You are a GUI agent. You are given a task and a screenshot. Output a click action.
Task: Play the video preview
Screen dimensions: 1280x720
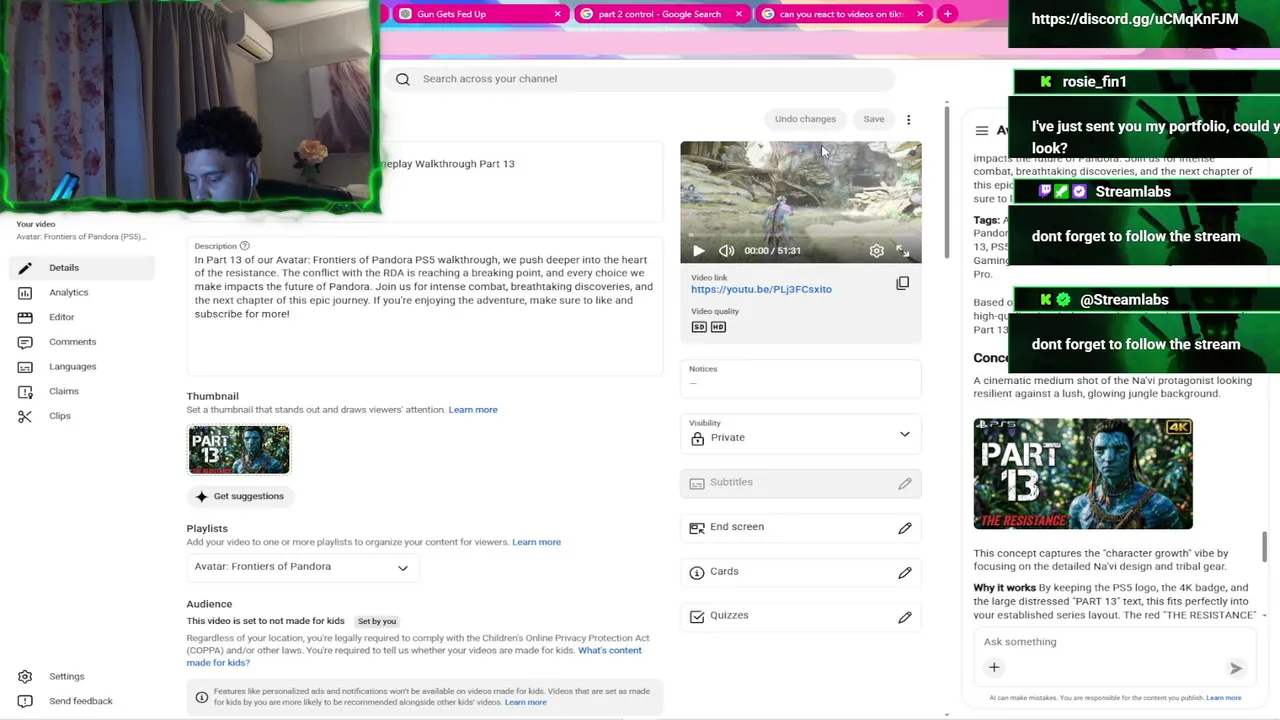coord(699,251)
